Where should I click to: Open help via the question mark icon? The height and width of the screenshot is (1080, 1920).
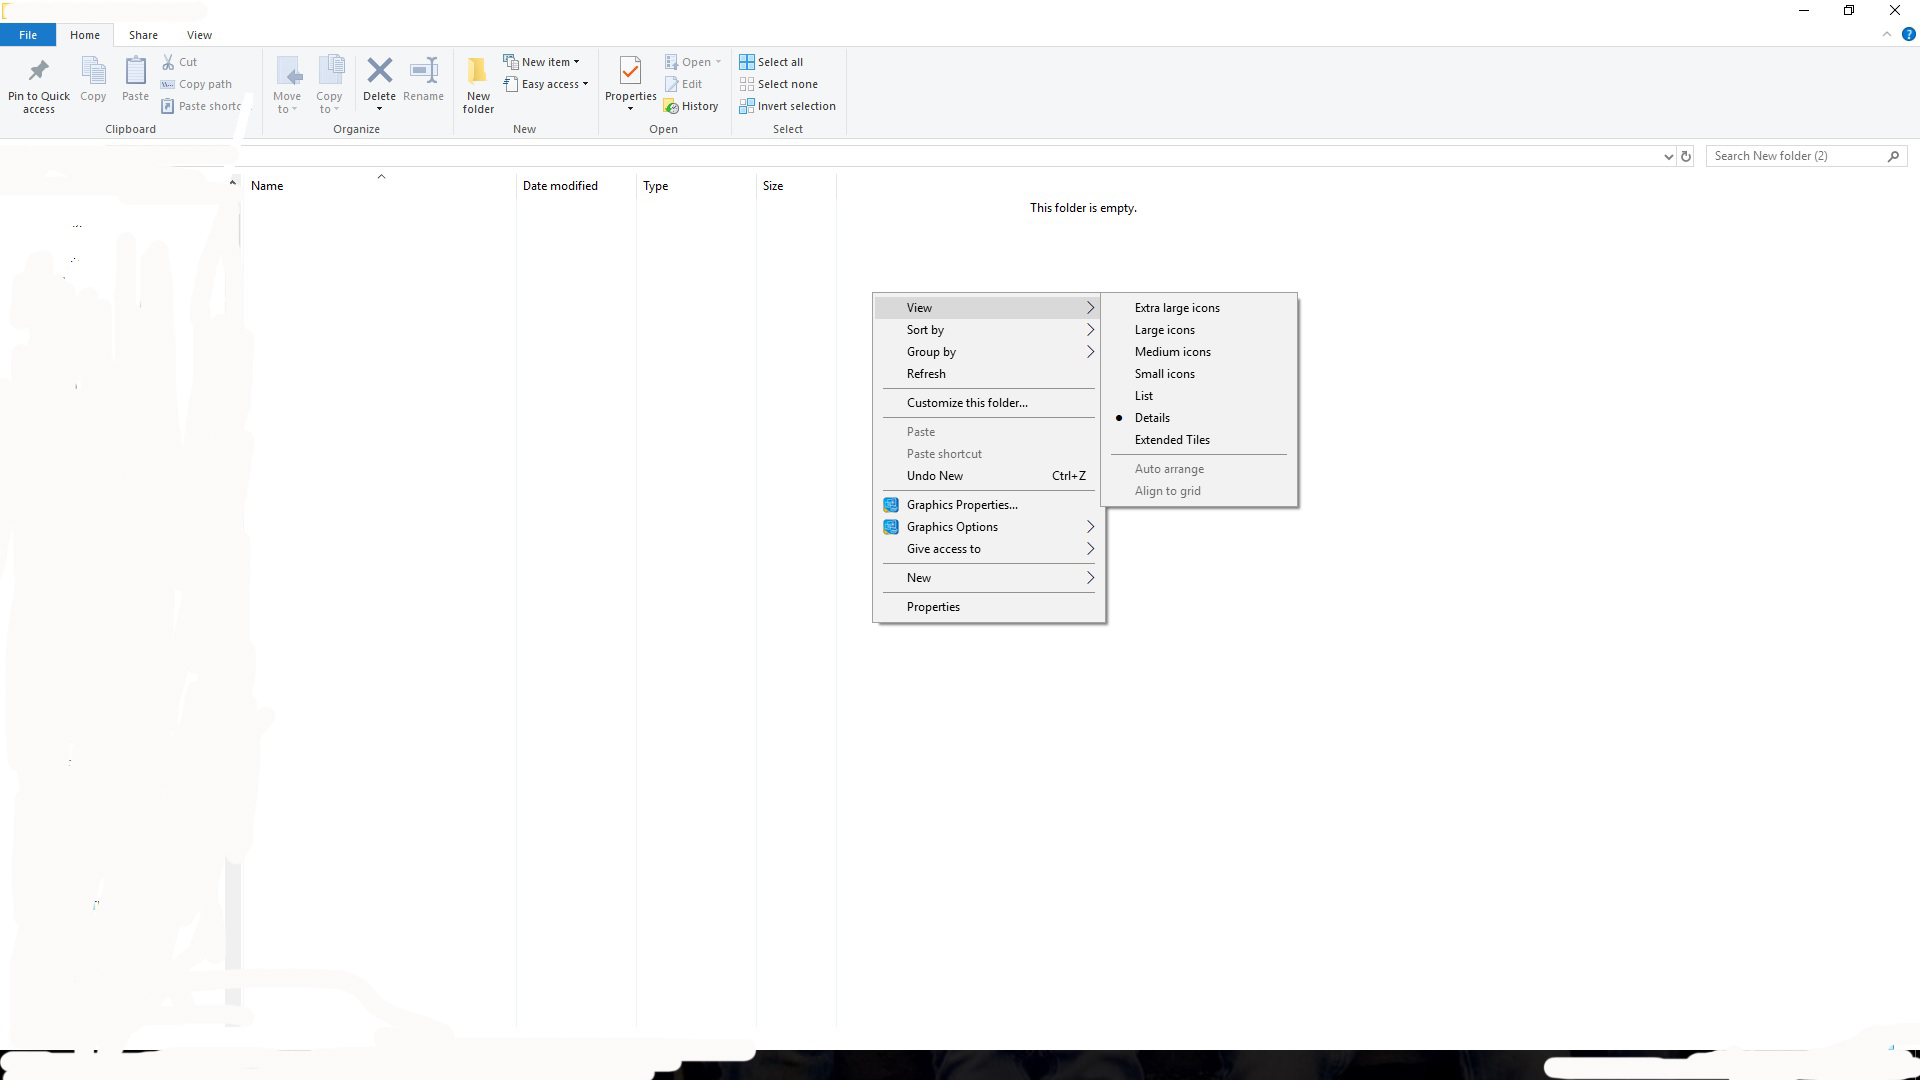coord(1908,34)
